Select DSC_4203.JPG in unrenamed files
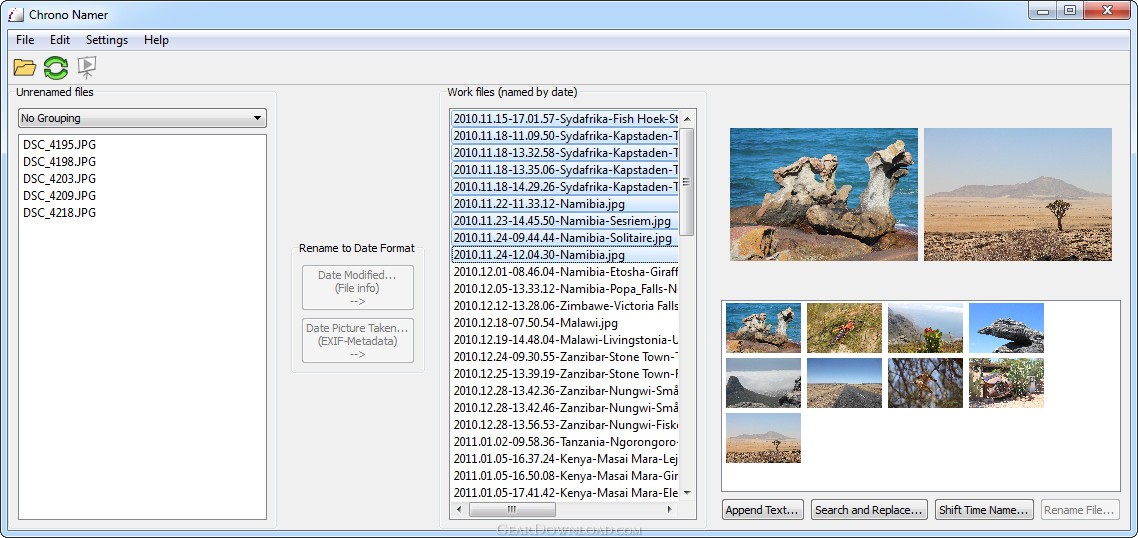The image size is (1138, 538). coord(60,179)
